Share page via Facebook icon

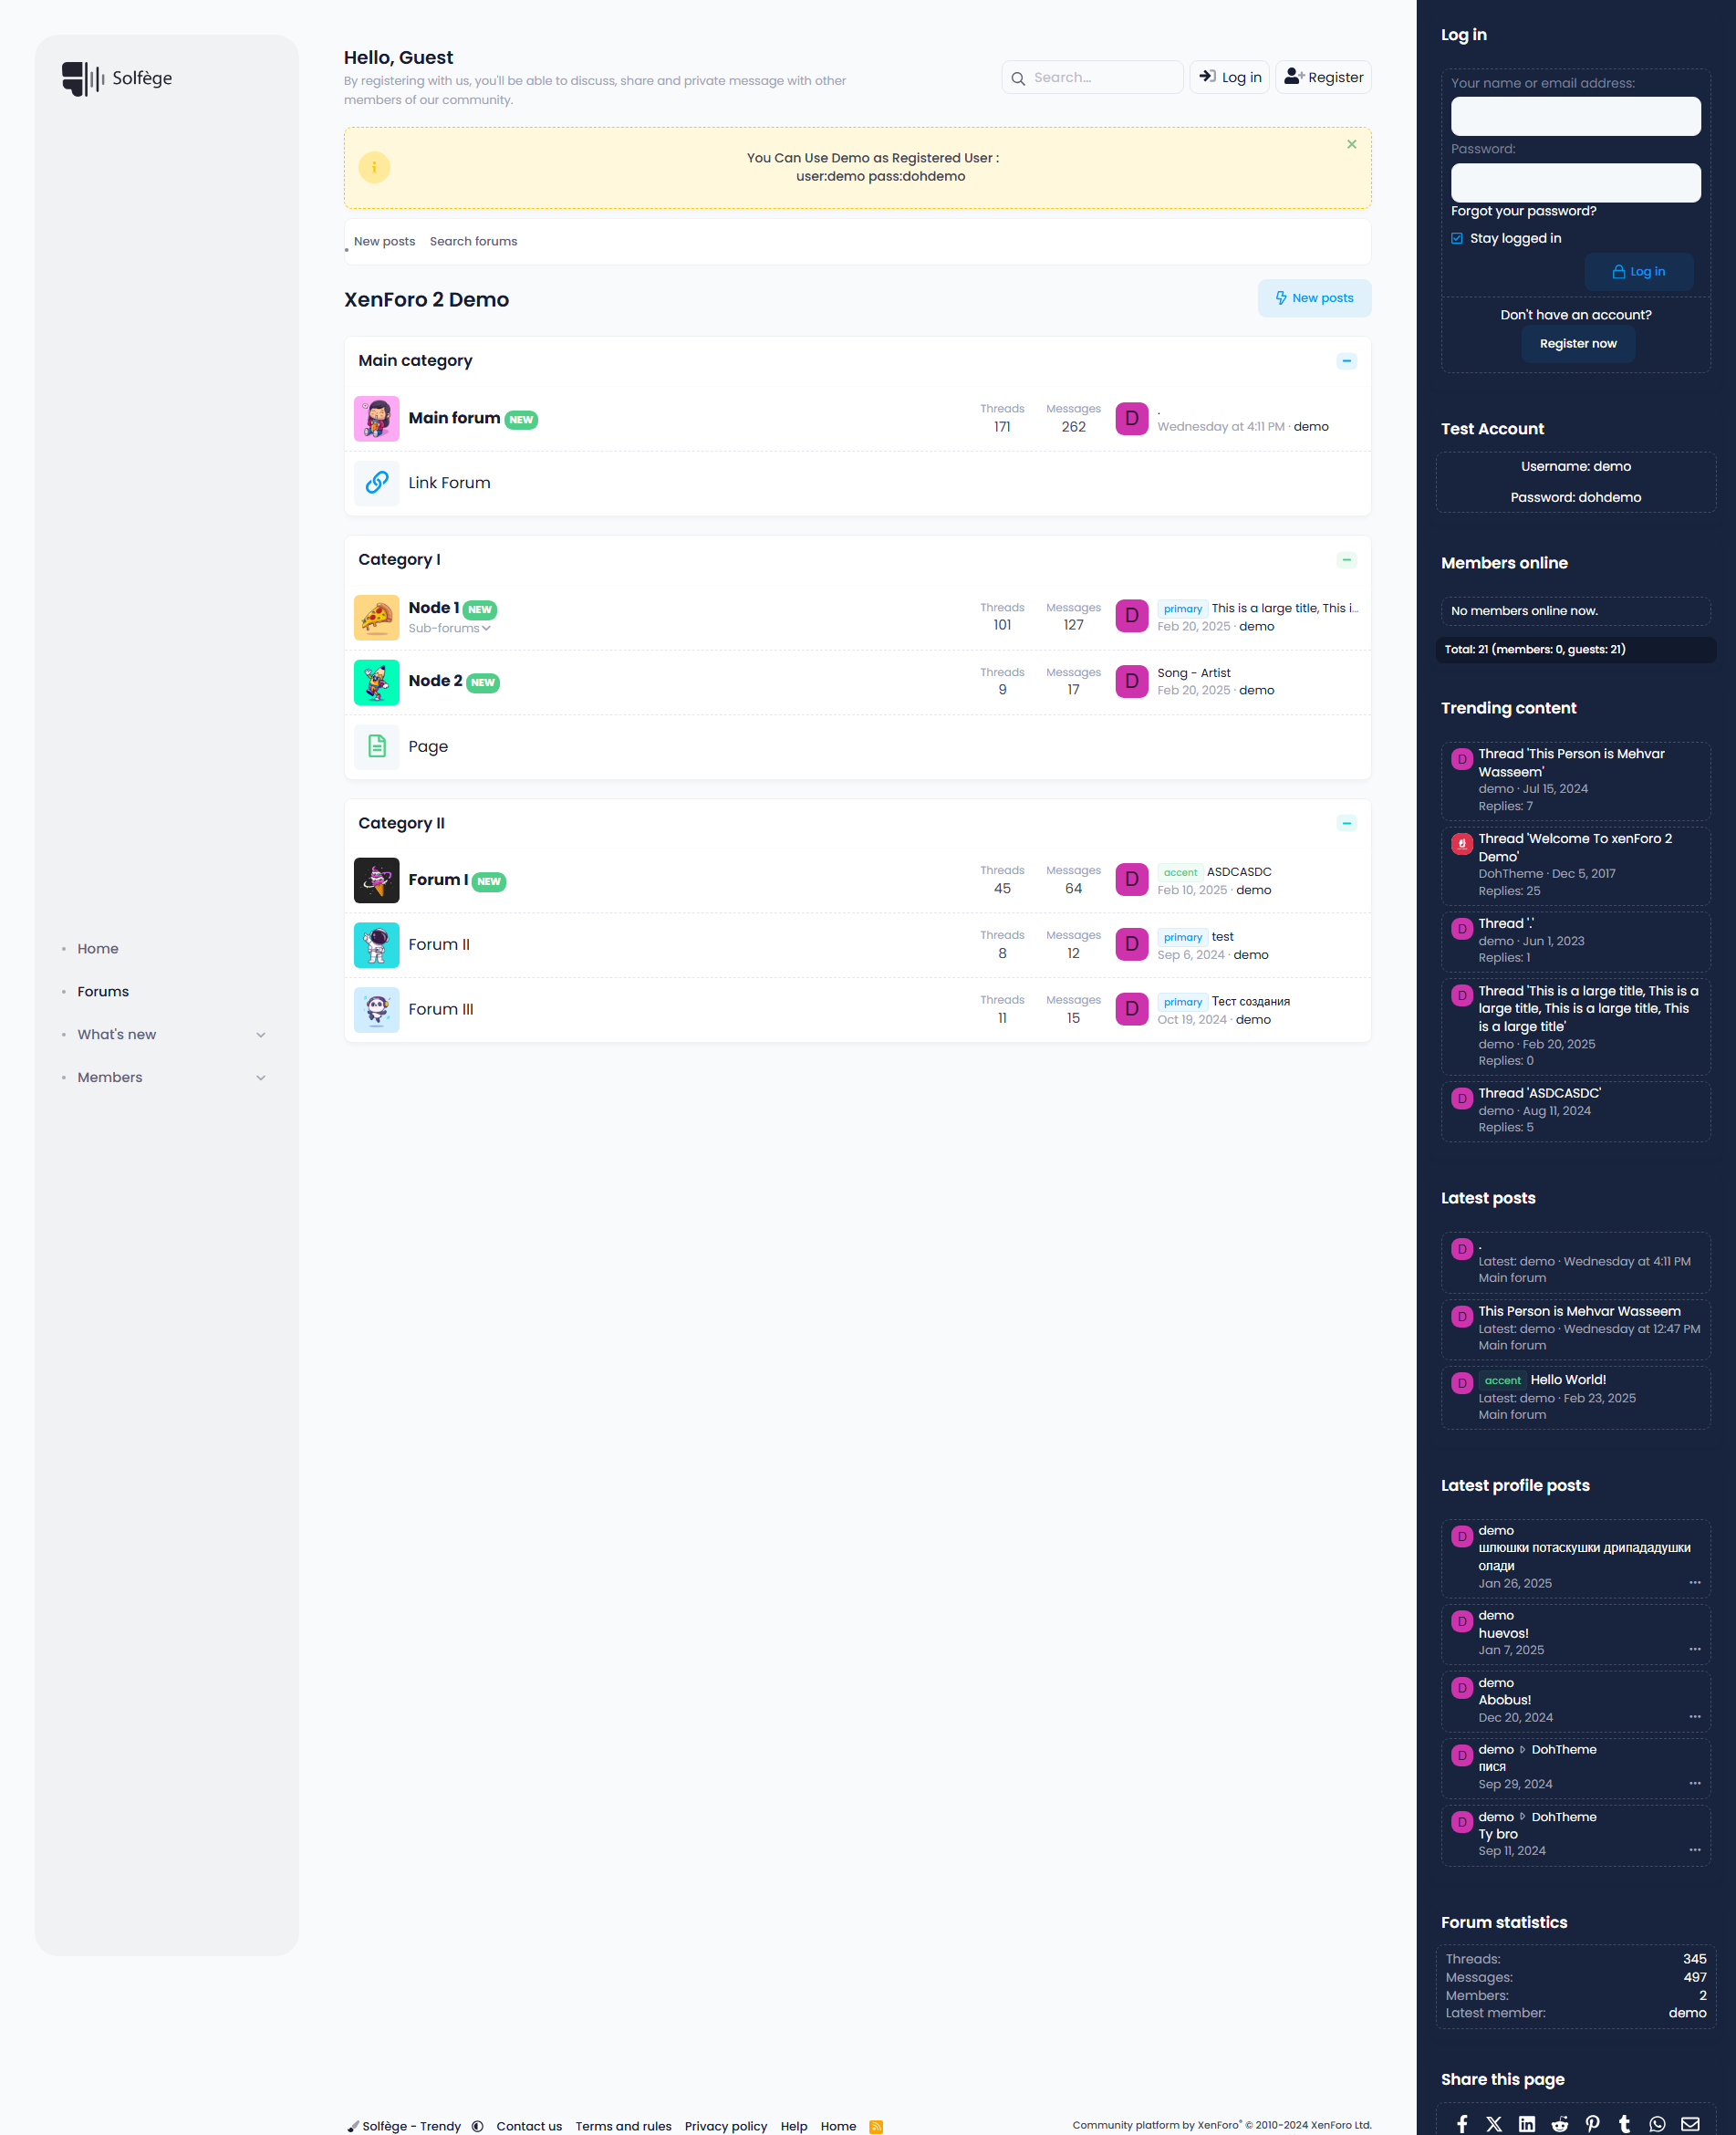(x=1462, y=2124)
